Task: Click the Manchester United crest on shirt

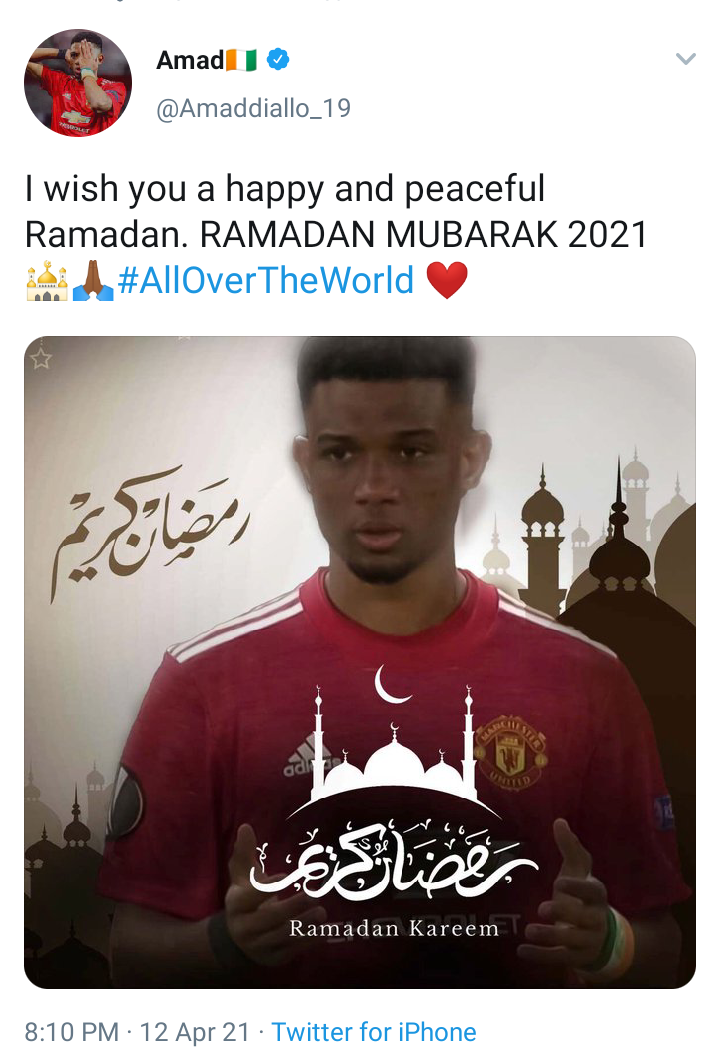Action: [x=511, y=753]
